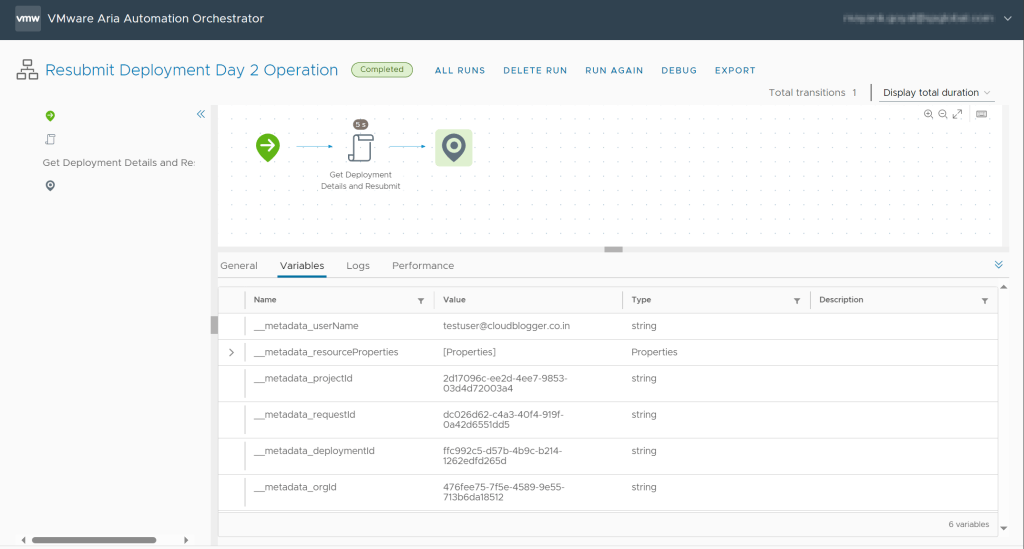
Task: Expand the __metadata_resourceProperties row
Action: point(231,352)
